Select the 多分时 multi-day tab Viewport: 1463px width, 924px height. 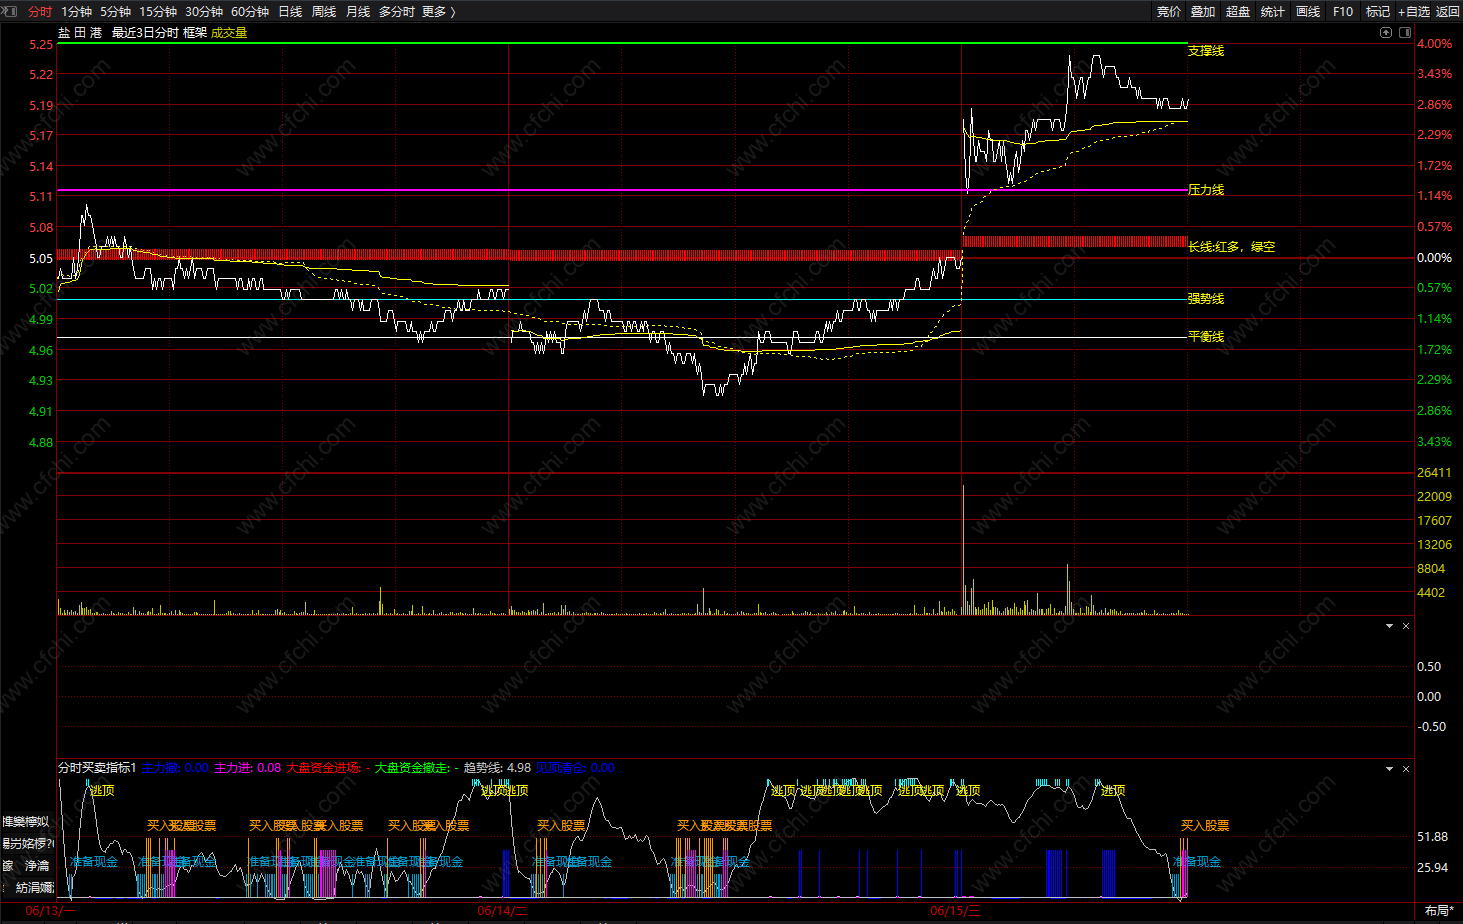pyautogui.click(x=397, y=12)
